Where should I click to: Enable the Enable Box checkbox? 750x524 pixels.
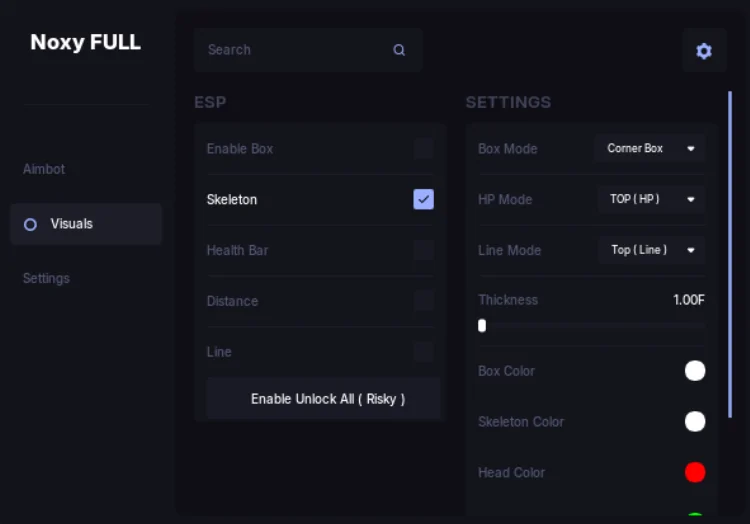[x=423, y=149]
